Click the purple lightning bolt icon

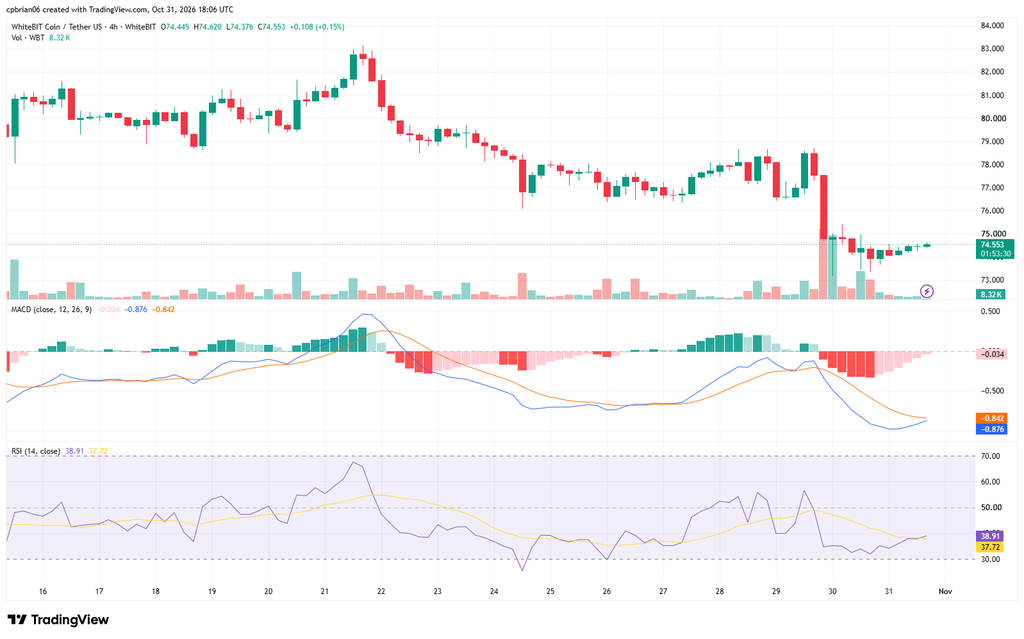[x=927, y=291]
